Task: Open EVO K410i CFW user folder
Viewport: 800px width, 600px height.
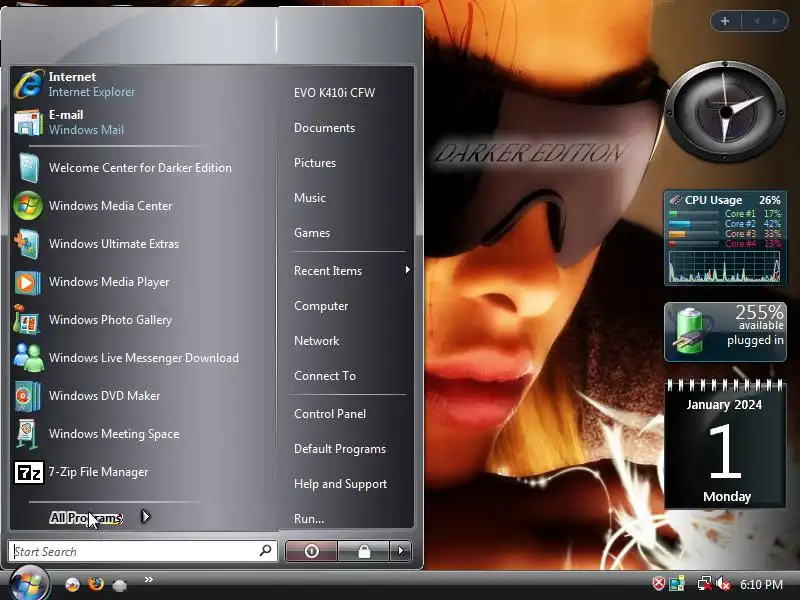Action: point(334,93)
